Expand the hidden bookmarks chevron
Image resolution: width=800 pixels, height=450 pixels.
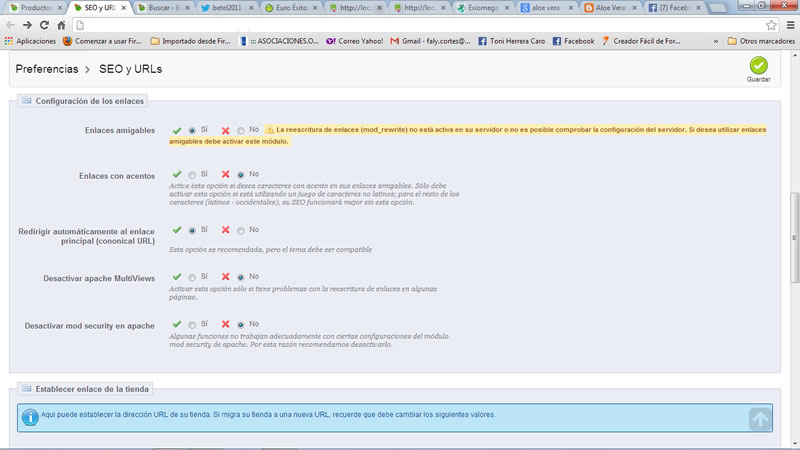[x=716, y=41]
